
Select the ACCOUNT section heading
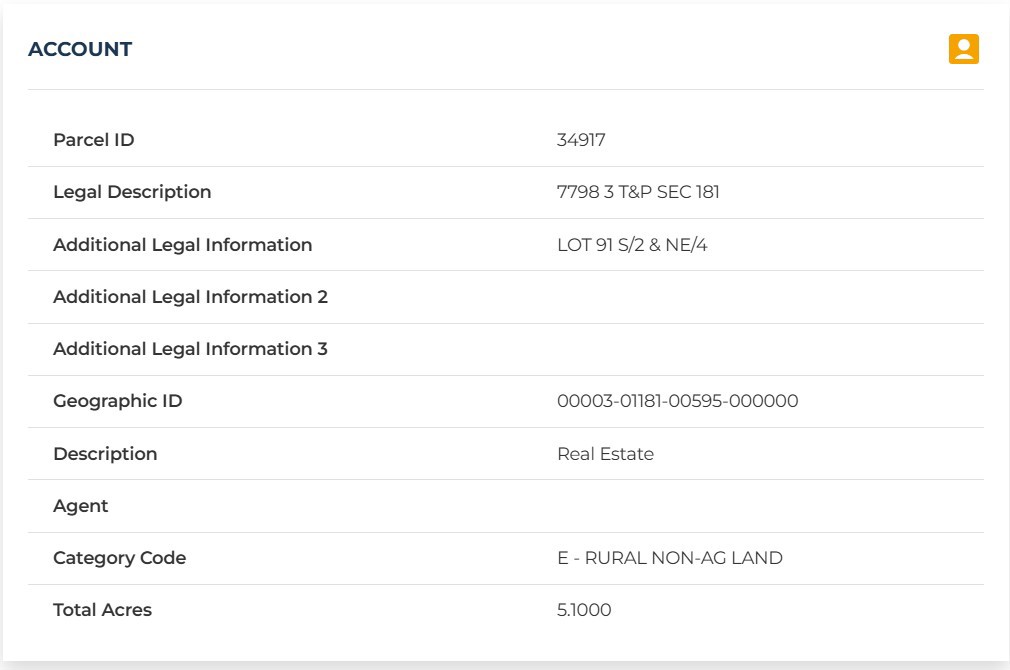click(x=80, y=49)
